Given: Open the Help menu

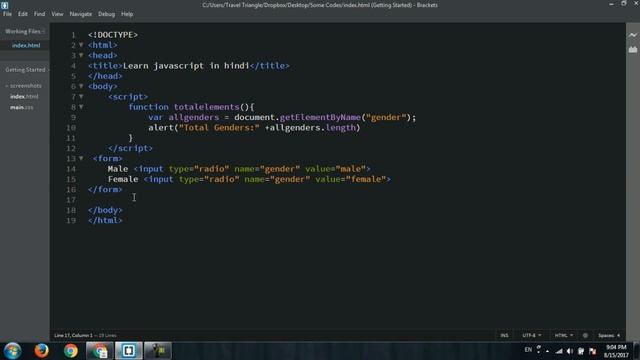Looking at the screenshot, I should [x=127, y=14].
